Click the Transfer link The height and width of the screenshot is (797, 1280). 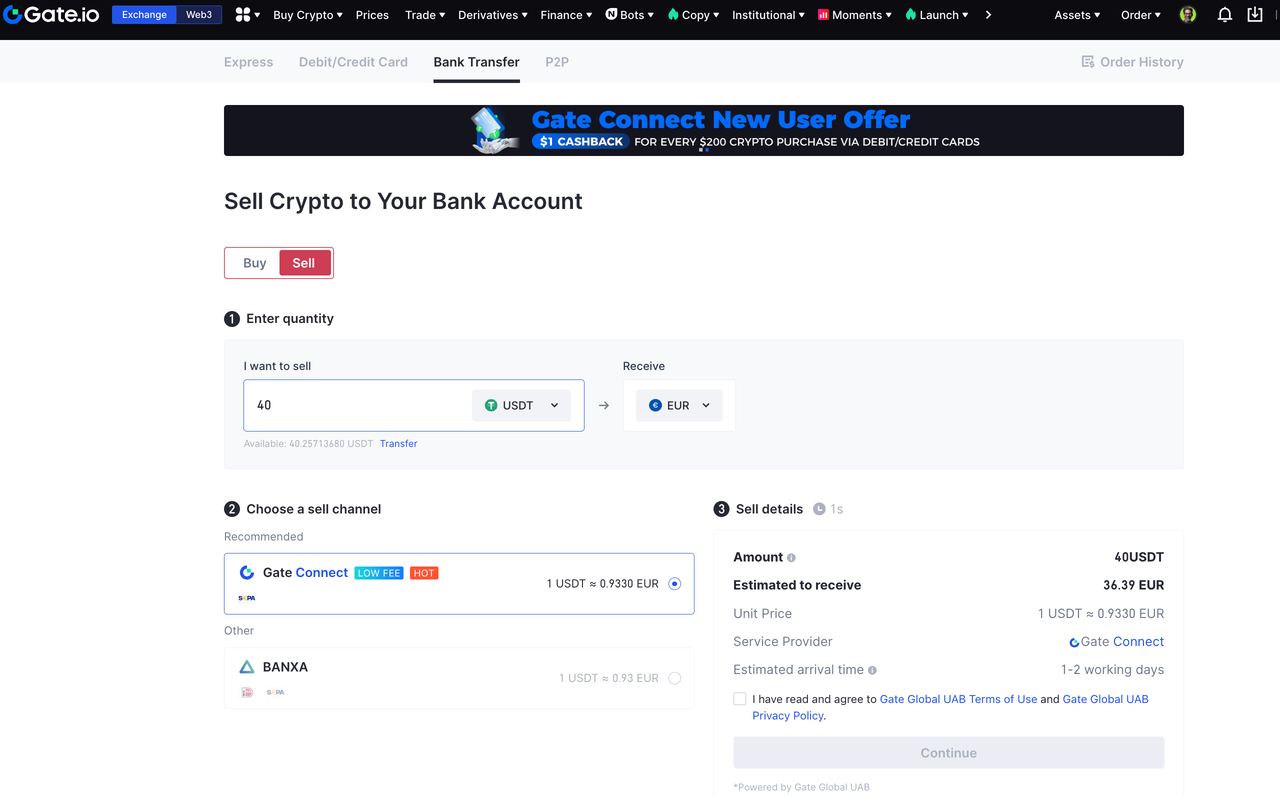point(398,444)
